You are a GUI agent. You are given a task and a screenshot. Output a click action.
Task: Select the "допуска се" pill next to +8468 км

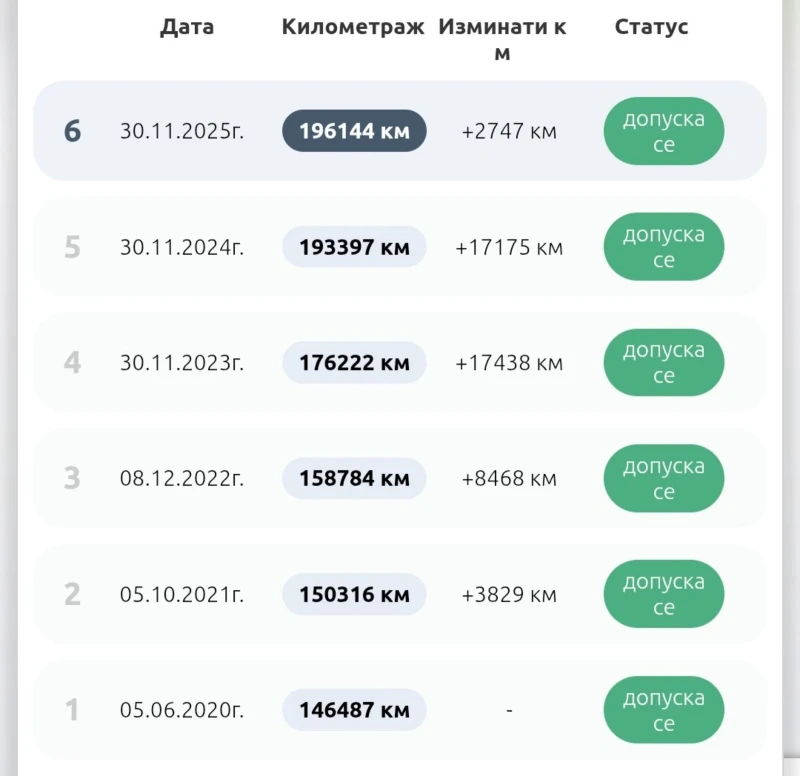(663, 478)
